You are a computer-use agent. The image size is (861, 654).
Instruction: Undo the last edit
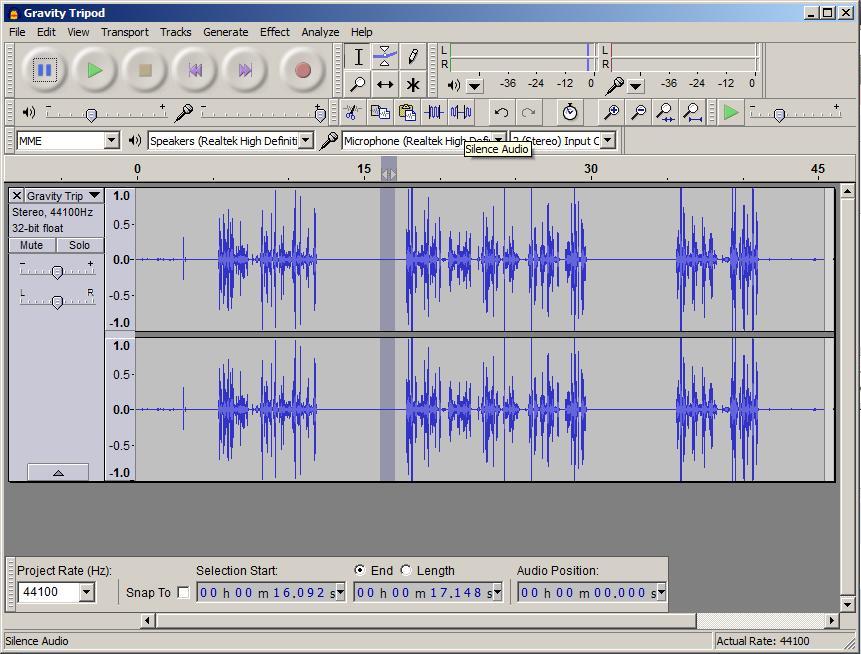click(501, 113)
